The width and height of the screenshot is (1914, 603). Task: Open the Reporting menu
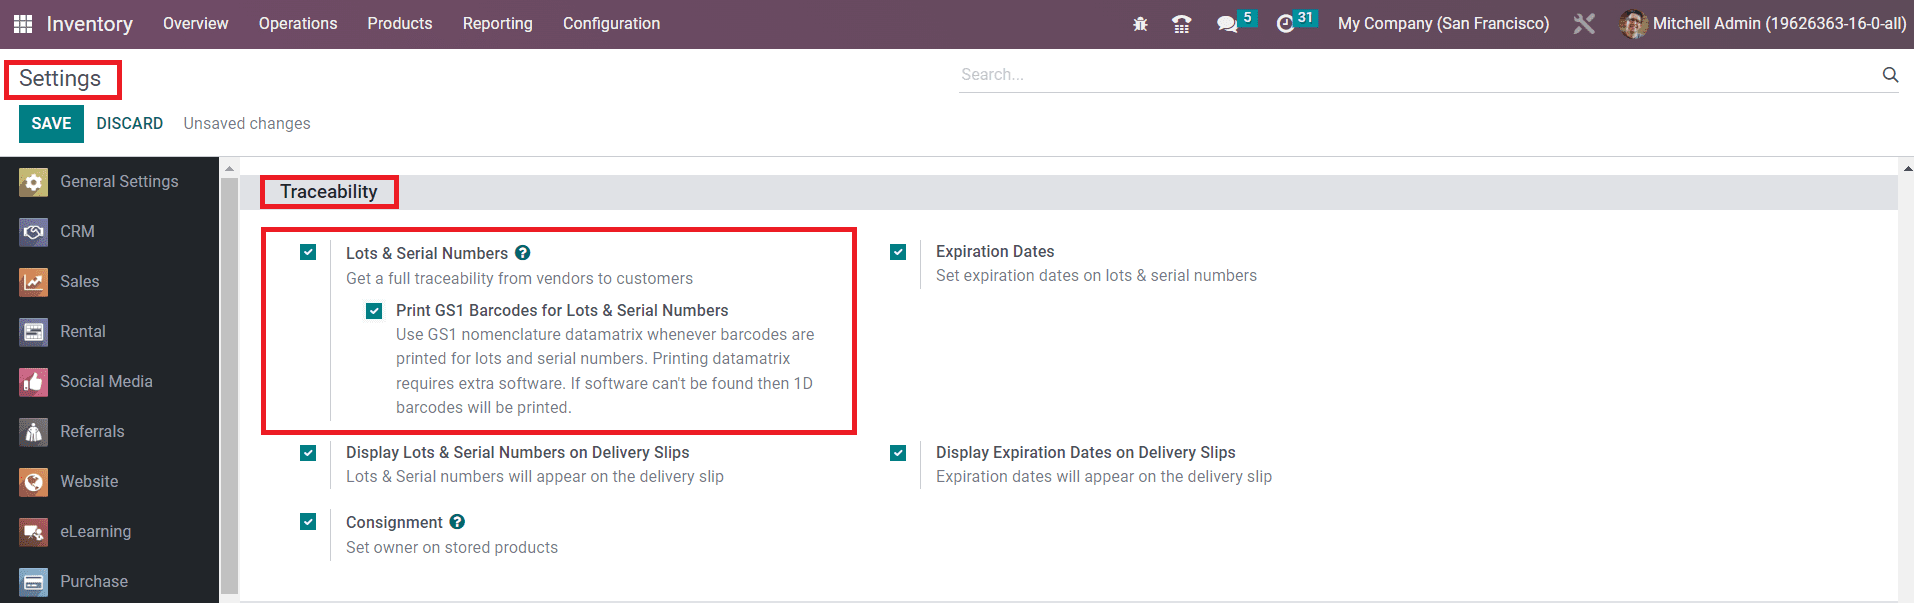(x=497, y=24)
